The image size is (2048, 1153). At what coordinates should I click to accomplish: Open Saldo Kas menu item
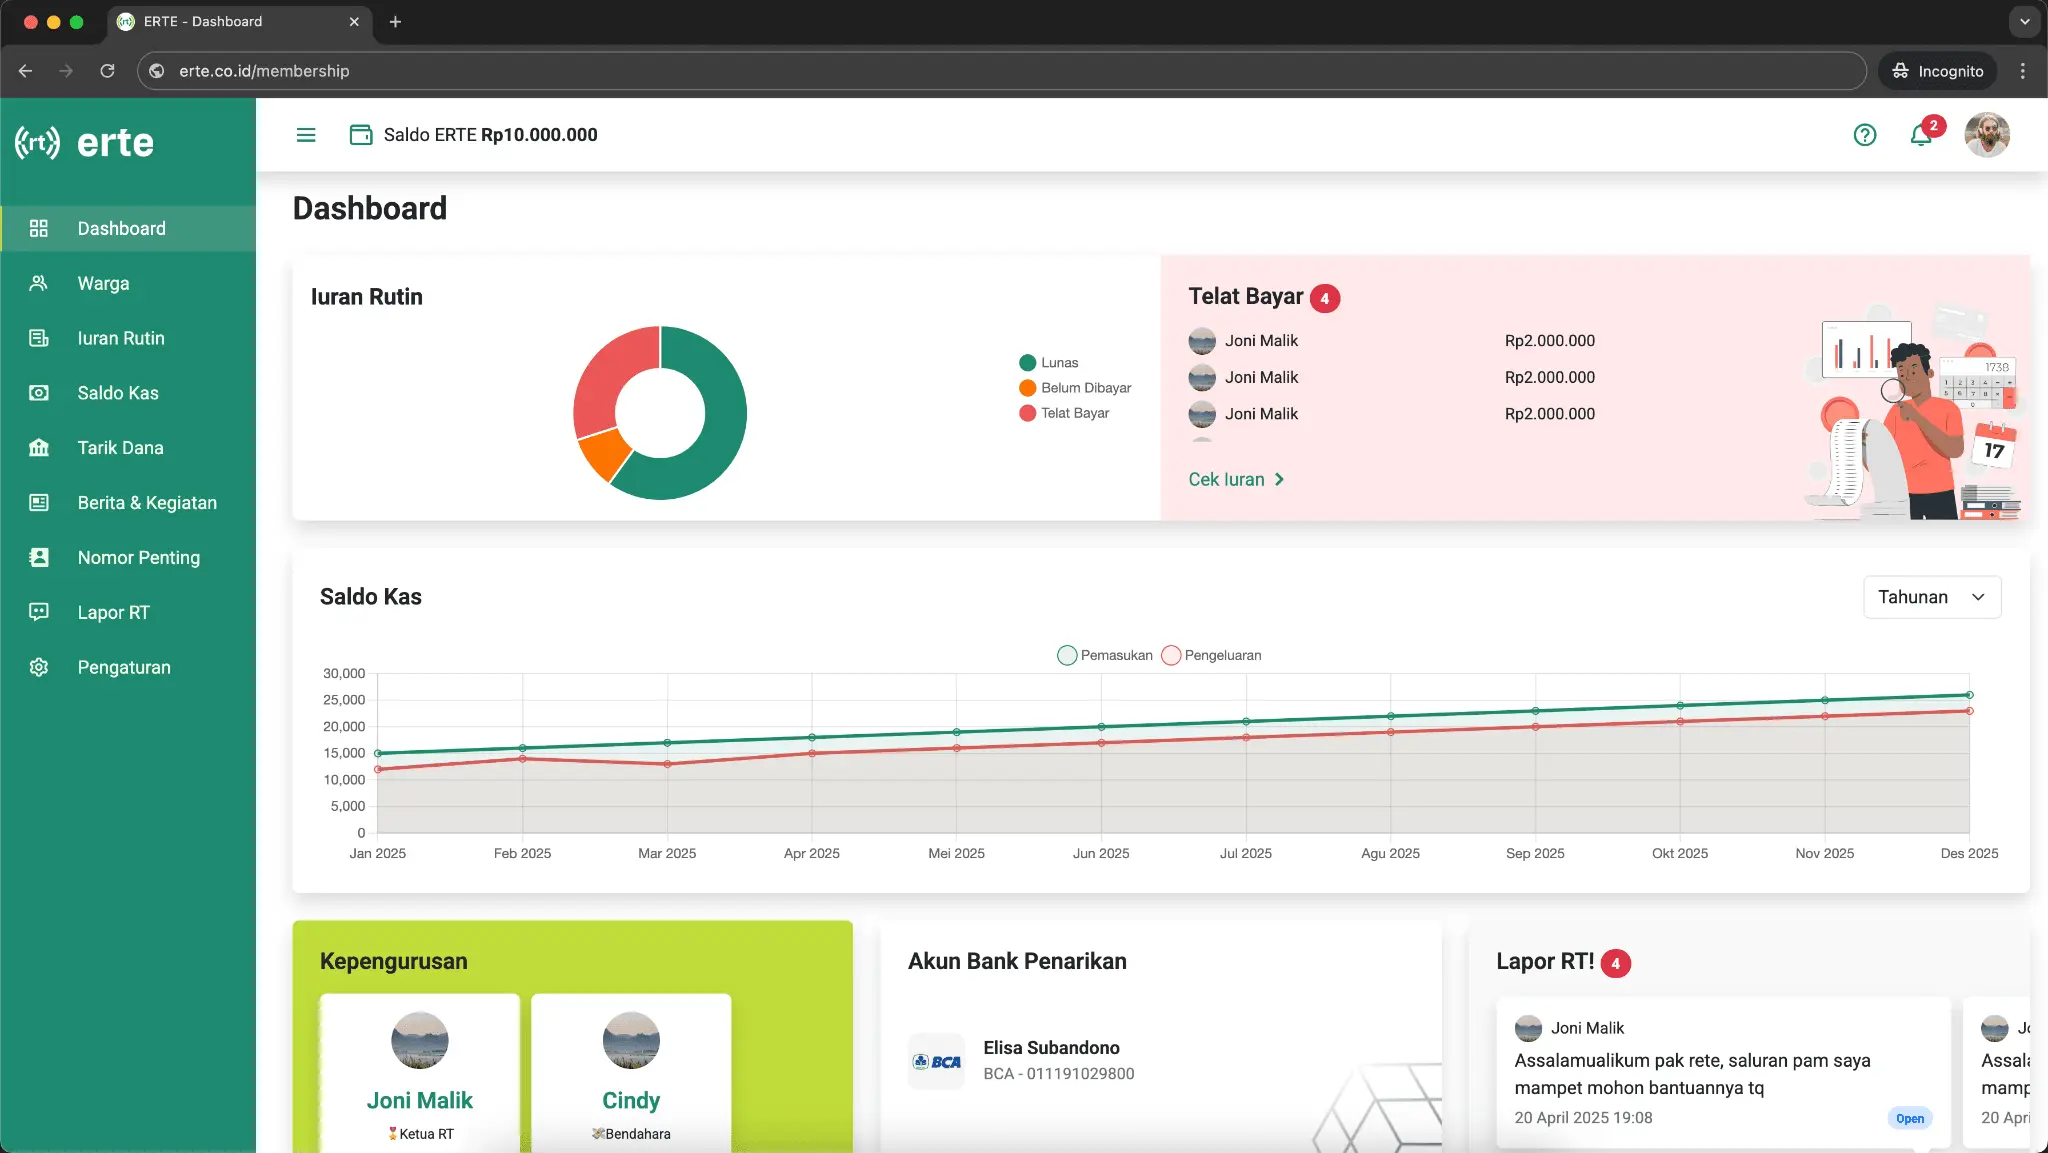128,393
